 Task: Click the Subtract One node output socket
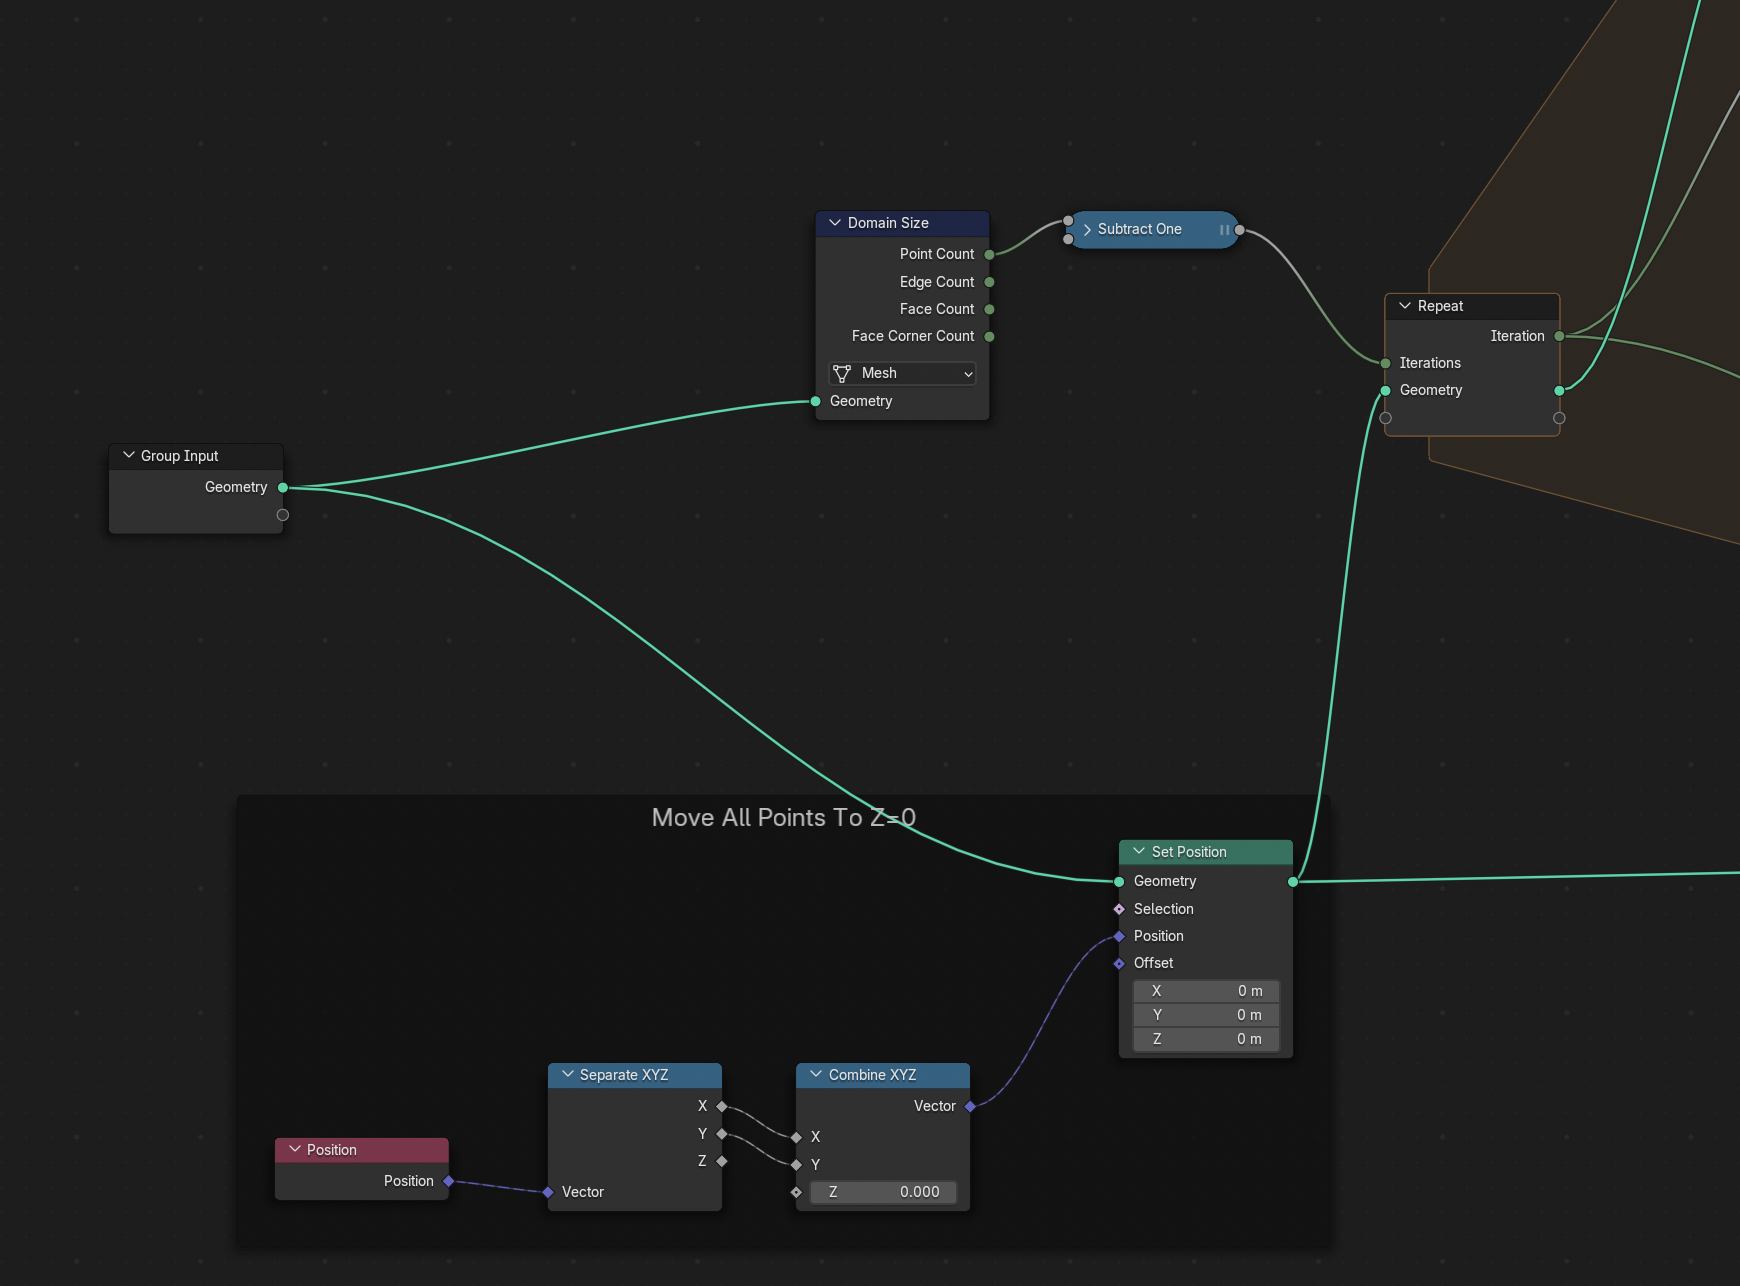tap(1240, 230)
